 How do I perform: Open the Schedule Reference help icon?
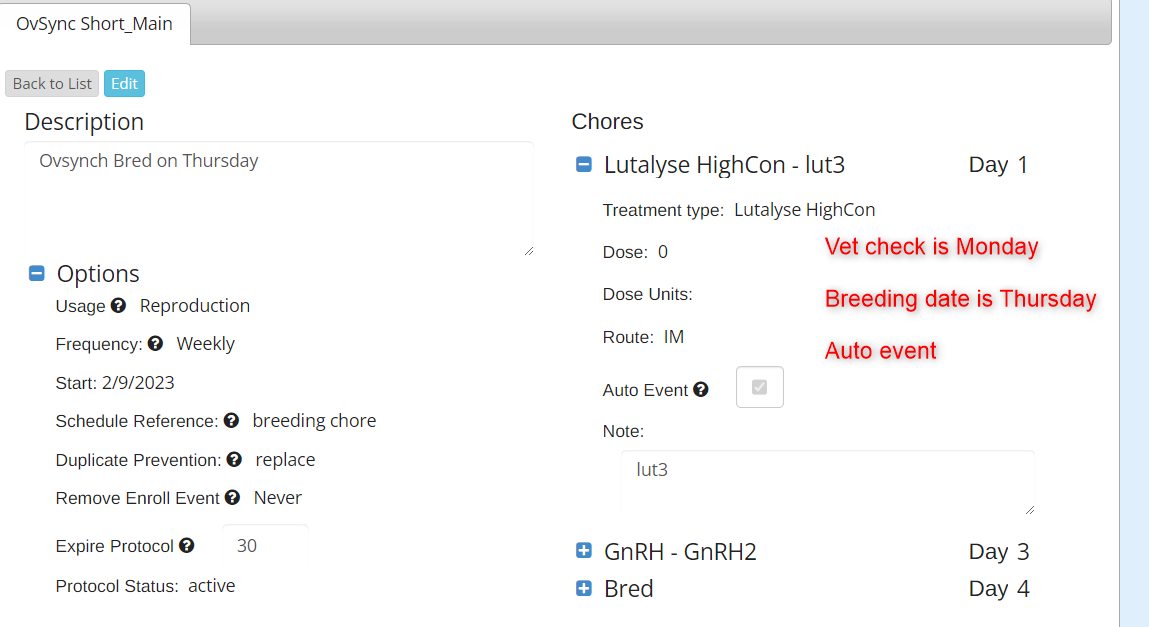coord(232,420)
